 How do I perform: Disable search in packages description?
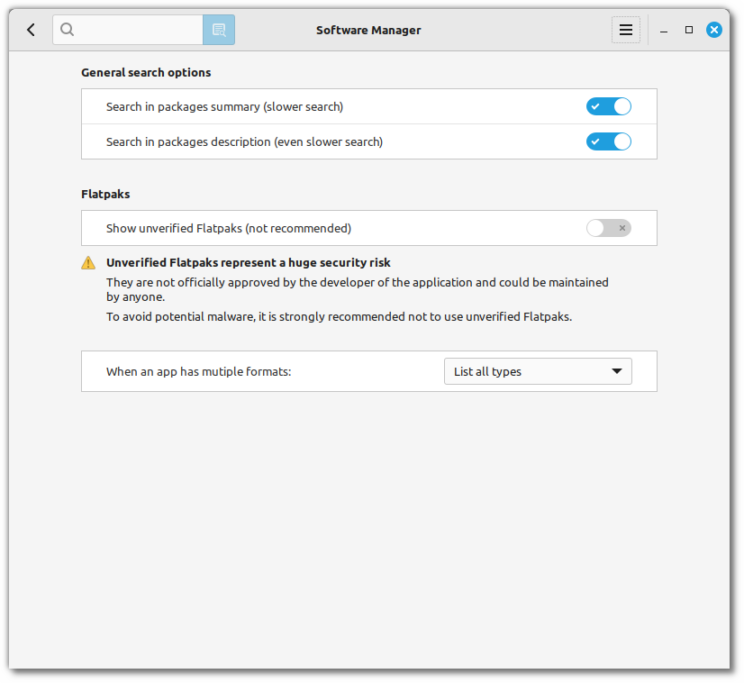pyautogui.click(x=608, y=142)
